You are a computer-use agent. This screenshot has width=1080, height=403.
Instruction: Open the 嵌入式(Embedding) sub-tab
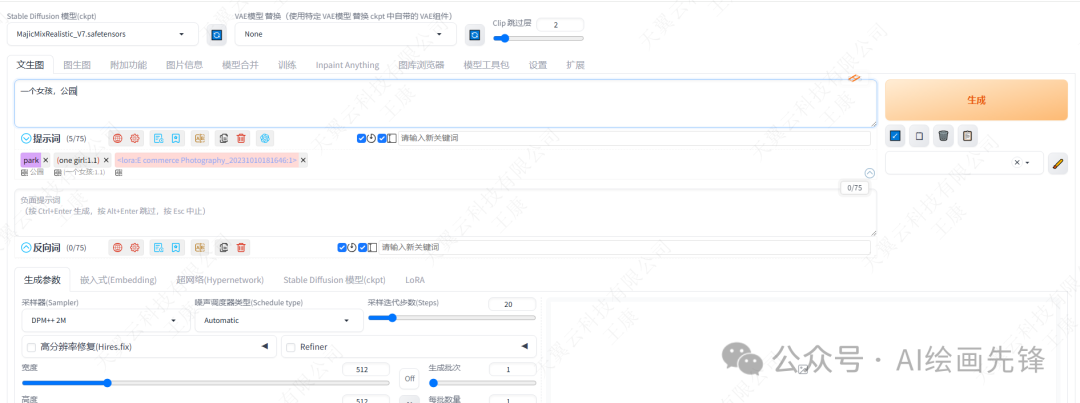(x=118, y=280)
